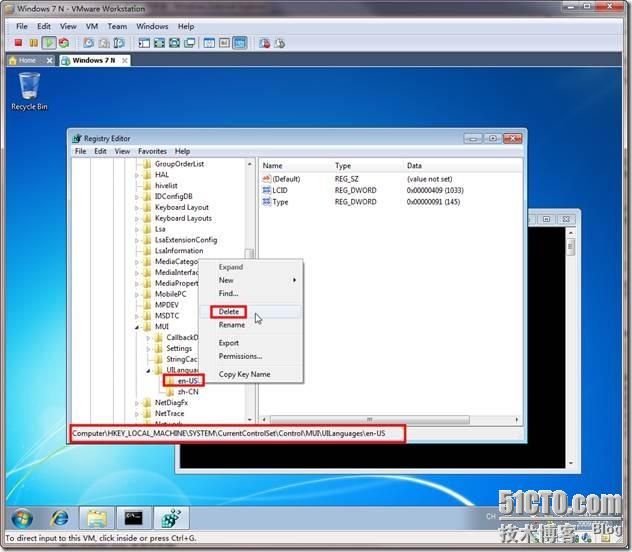Open Permissions... from the context menu
The image size is (632, 552).
251,356
